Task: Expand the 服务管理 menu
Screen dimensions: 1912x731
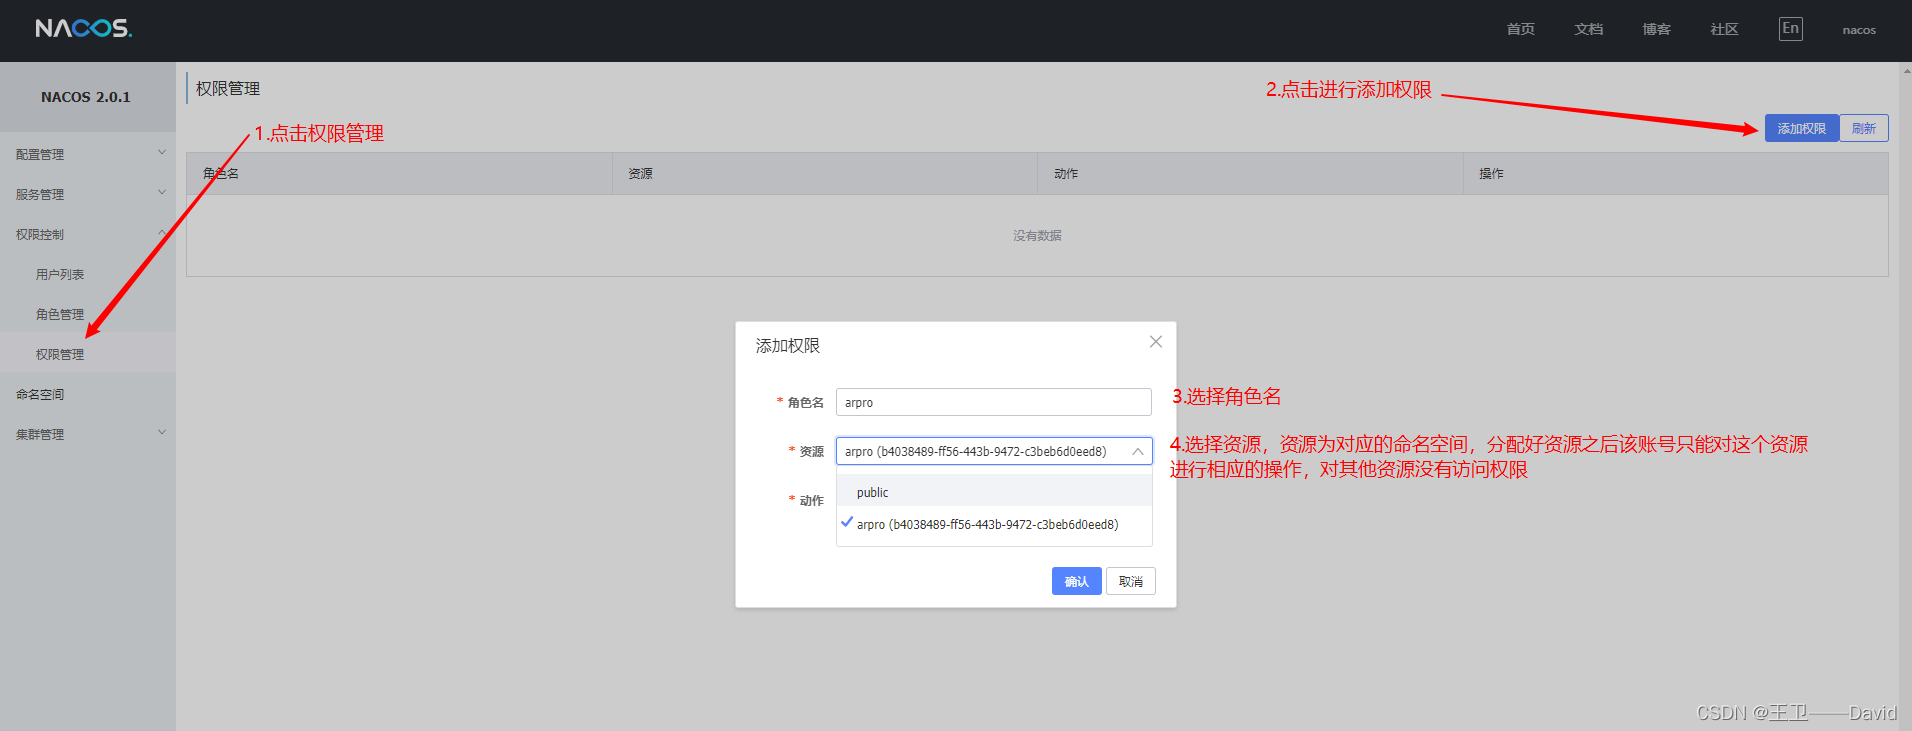Action: pos(88,194)
